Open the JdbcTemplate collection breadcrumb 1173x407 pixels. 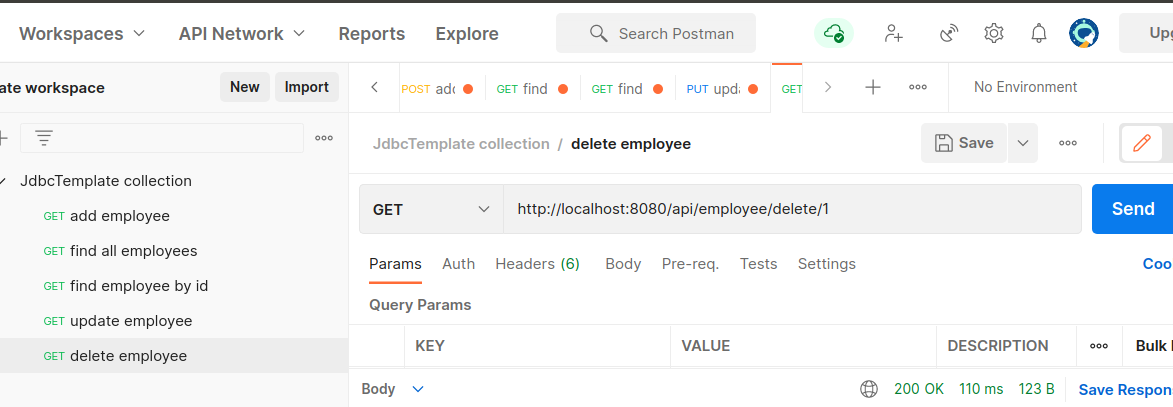tap(461, 144)
